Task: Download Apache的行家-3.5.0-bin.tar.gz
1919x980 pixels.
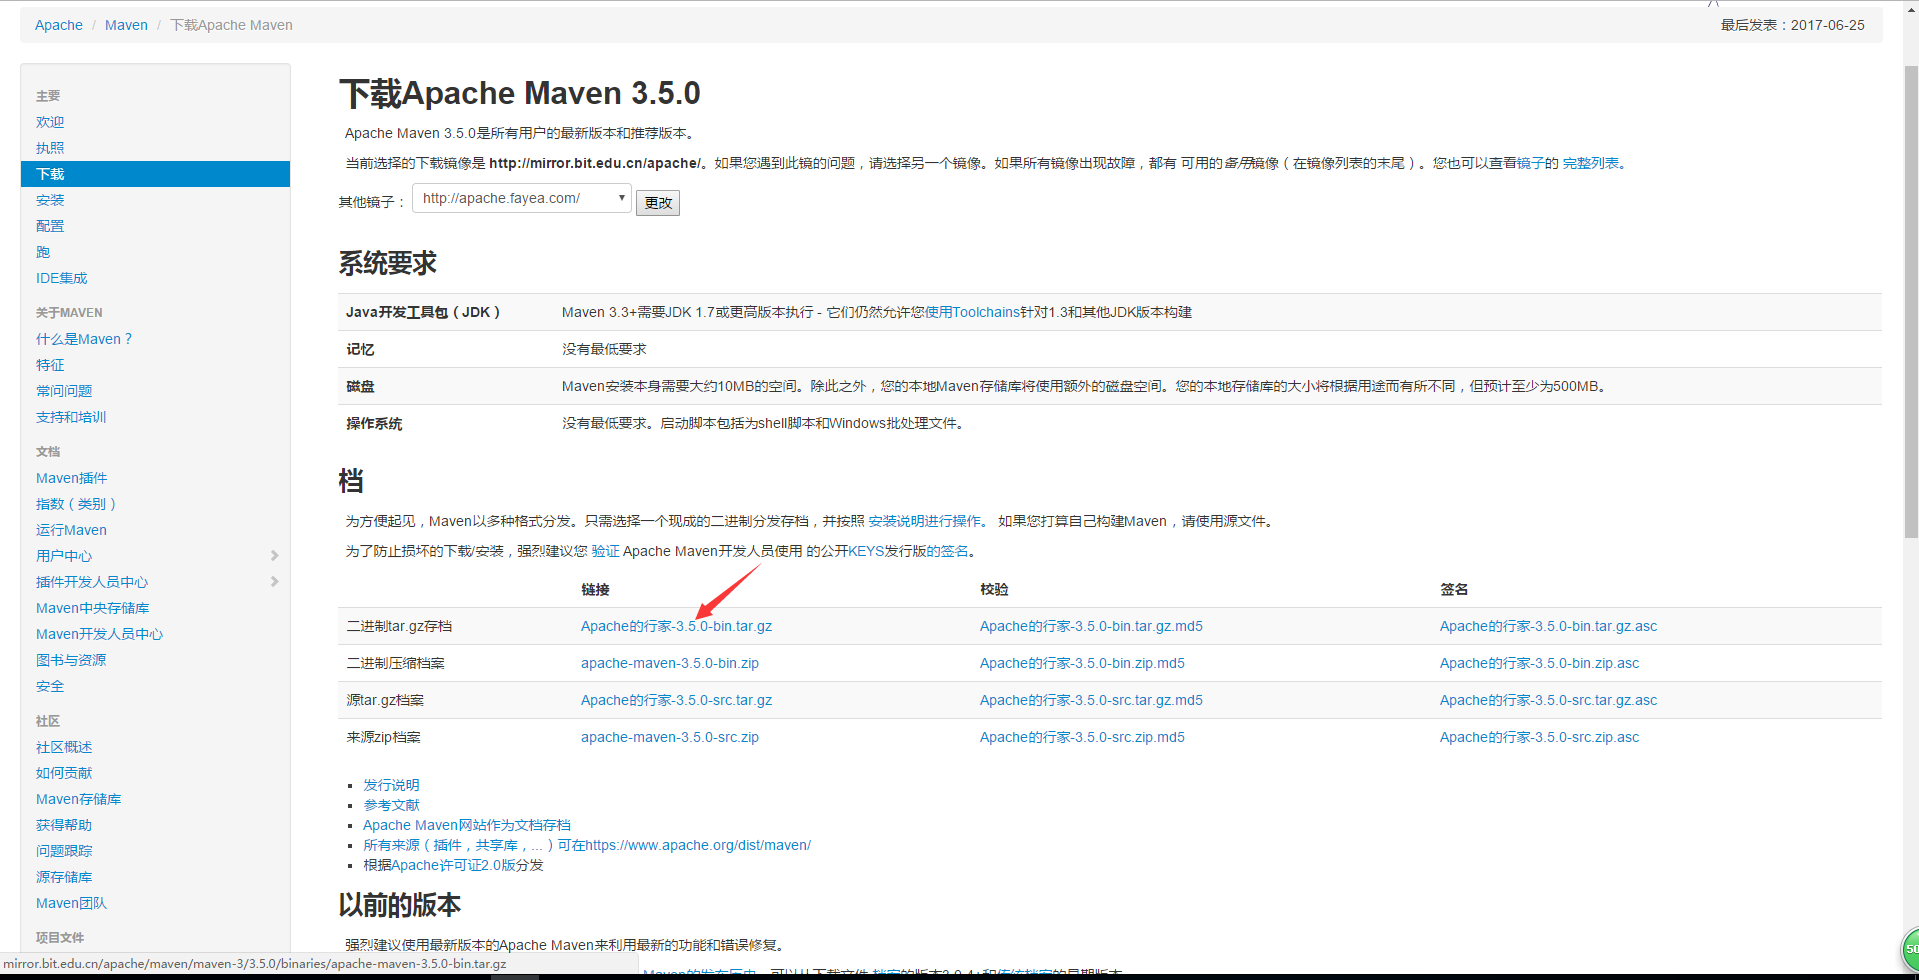Action: tap(676, 626)
